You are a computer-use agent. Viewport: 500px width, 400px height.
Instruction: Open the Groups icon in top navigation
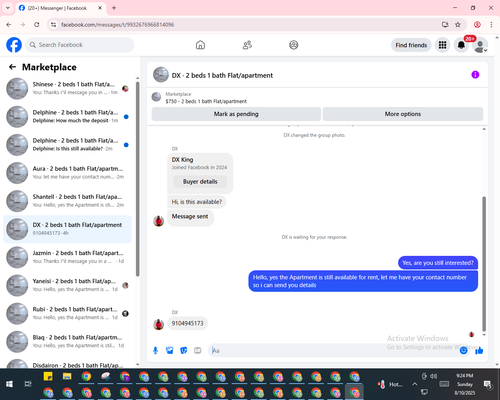pos(294,45)
